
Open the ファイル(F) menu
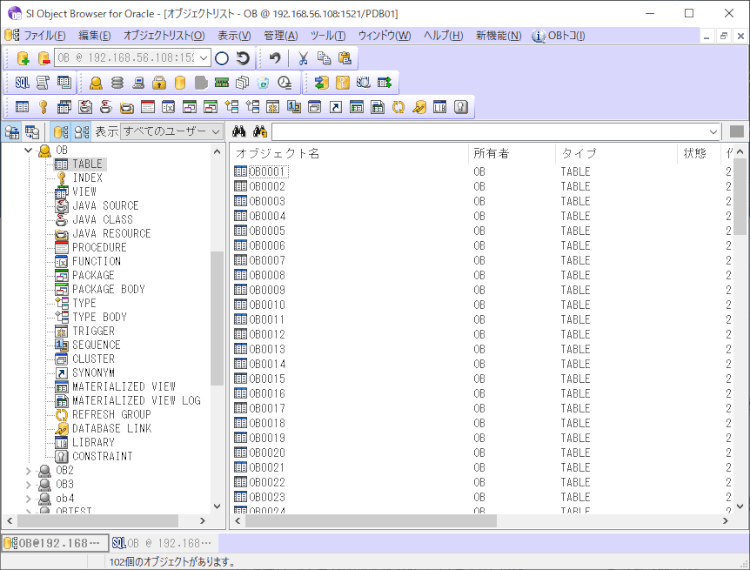coord(44,35)
